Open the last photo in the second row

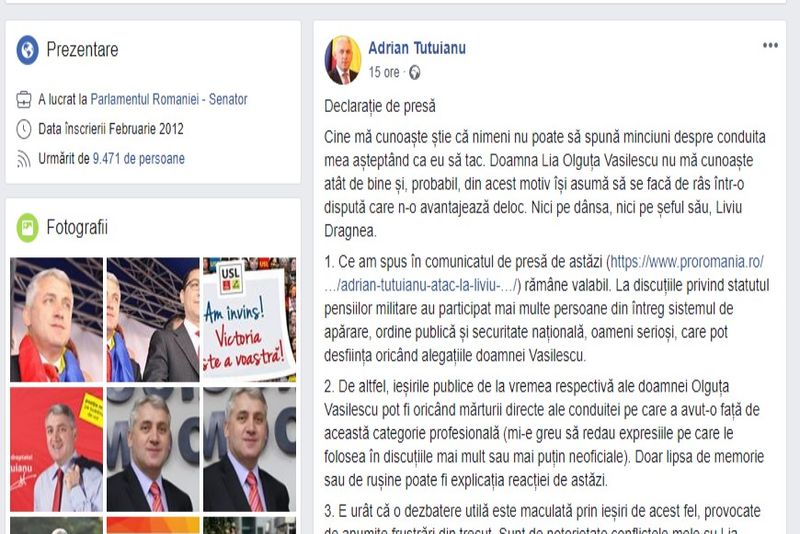click(x=249, y=449)
